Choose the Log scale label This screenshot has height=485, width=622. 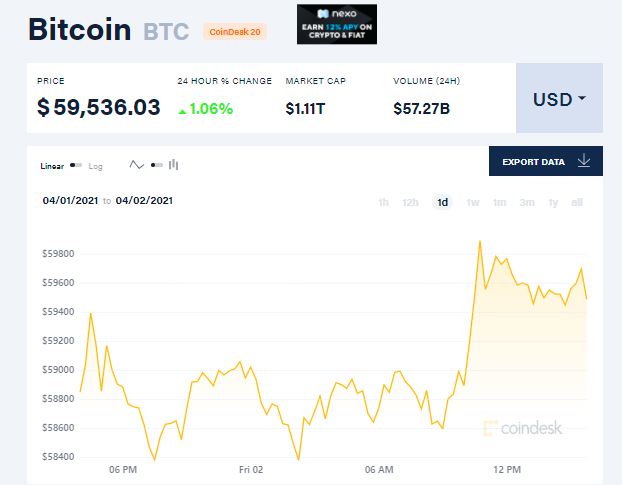point(96,165)
